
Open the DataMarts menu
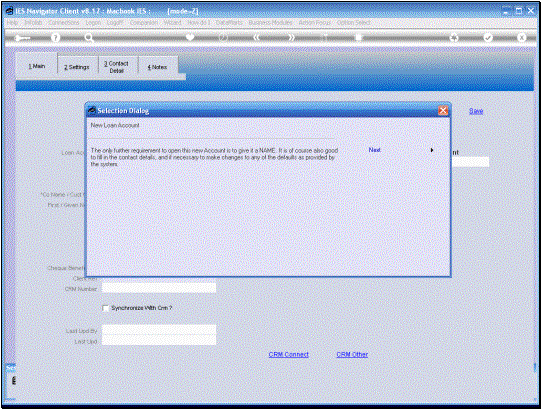point(229,22)
